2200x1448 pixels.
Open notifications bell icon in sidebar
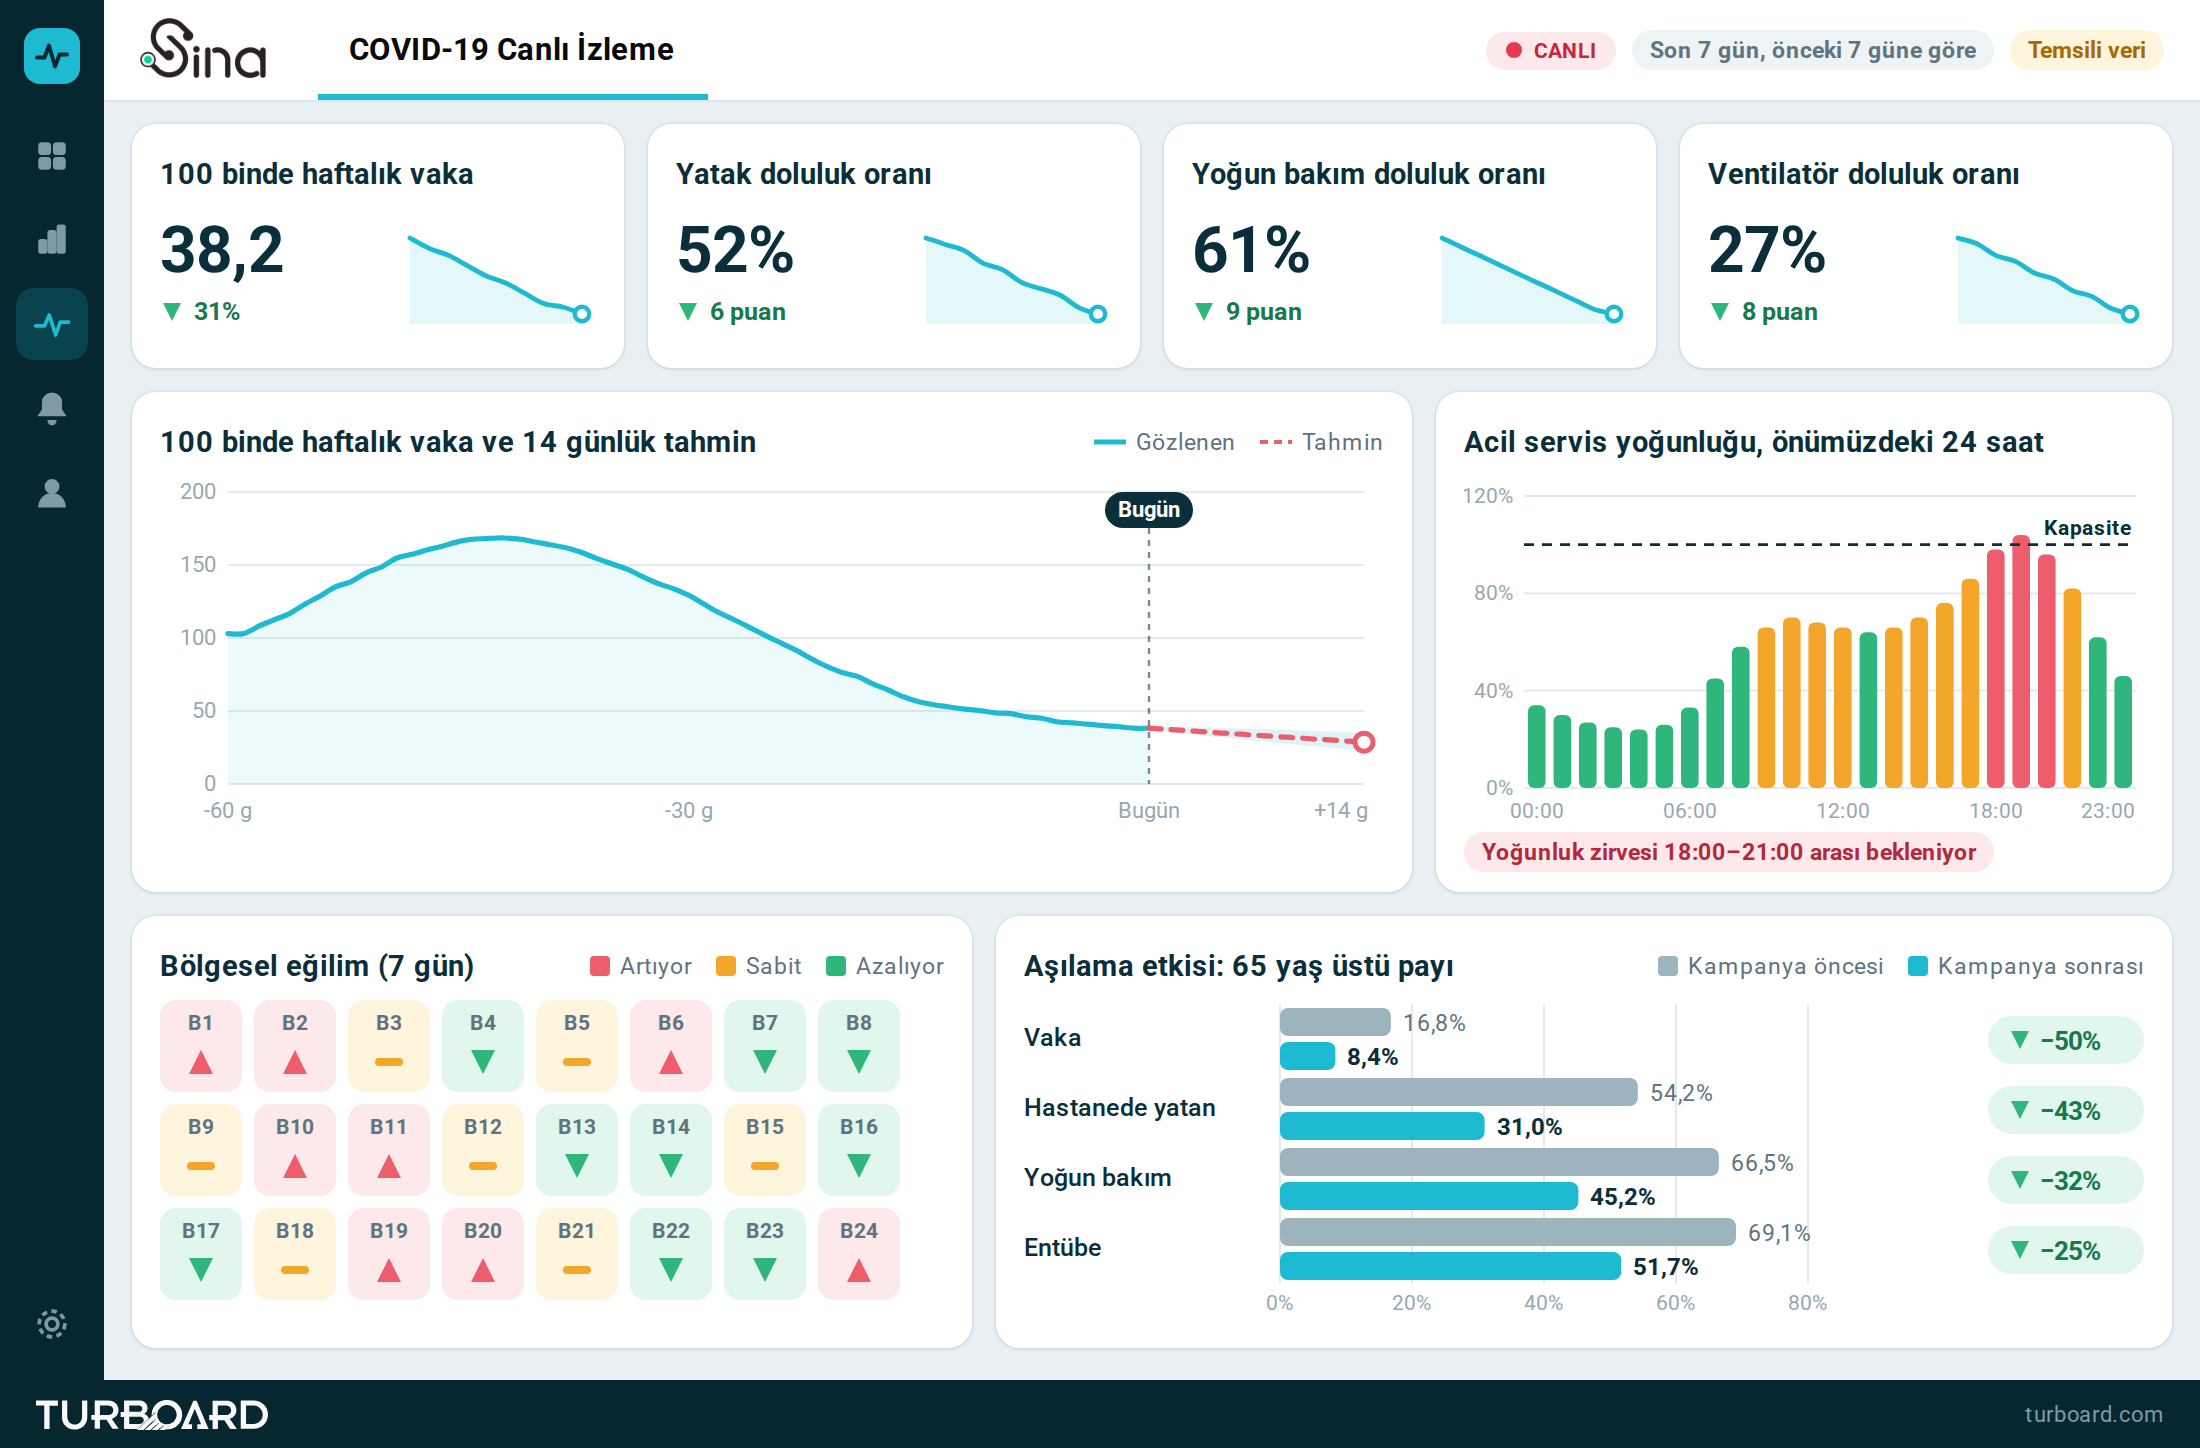point(52,408)
